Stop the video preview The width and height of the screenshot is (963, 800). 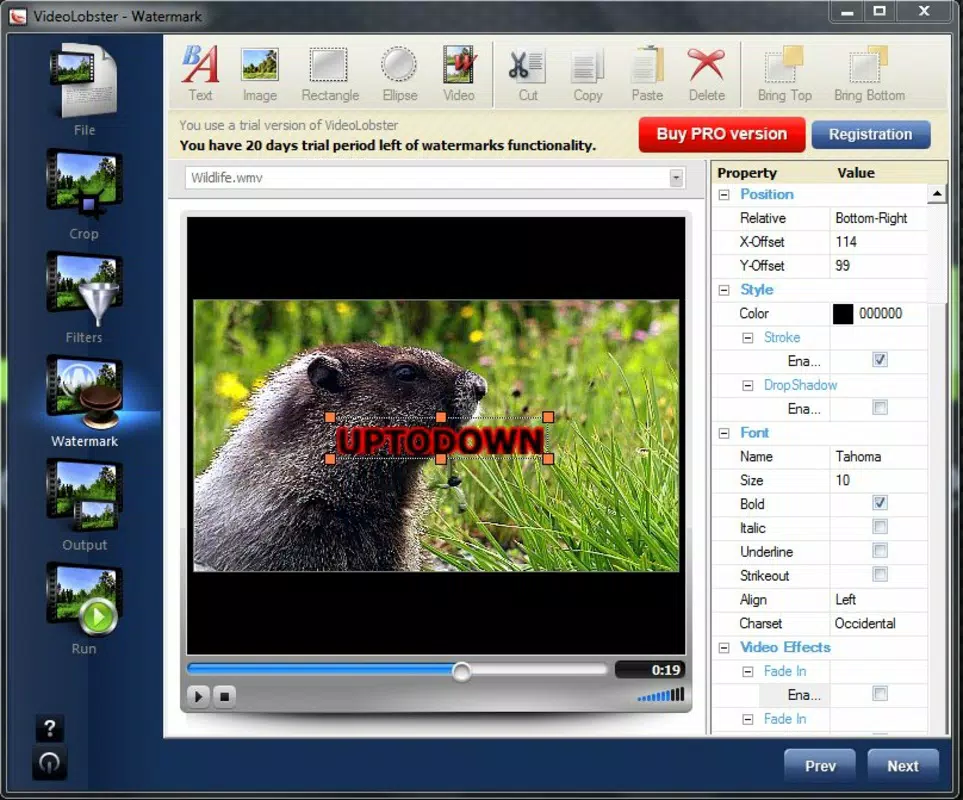pyautogui.click(x=224, y=696)
